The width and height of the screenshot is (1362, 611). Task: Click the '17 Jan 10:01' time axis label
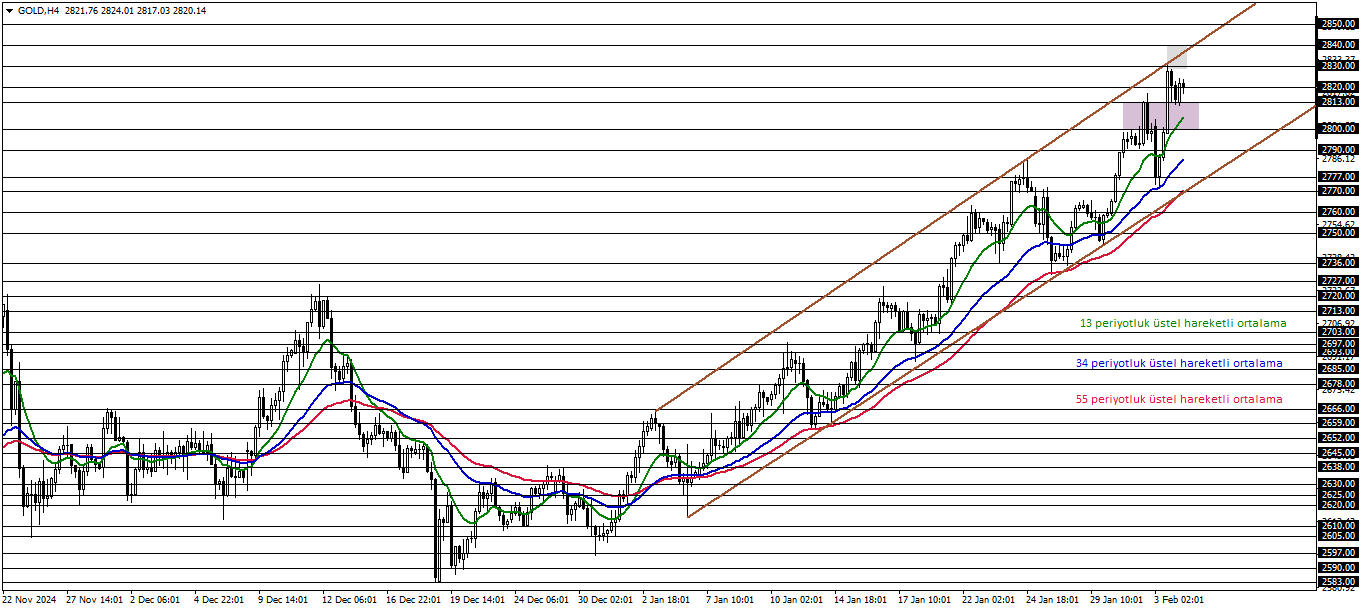coord(926,600)
